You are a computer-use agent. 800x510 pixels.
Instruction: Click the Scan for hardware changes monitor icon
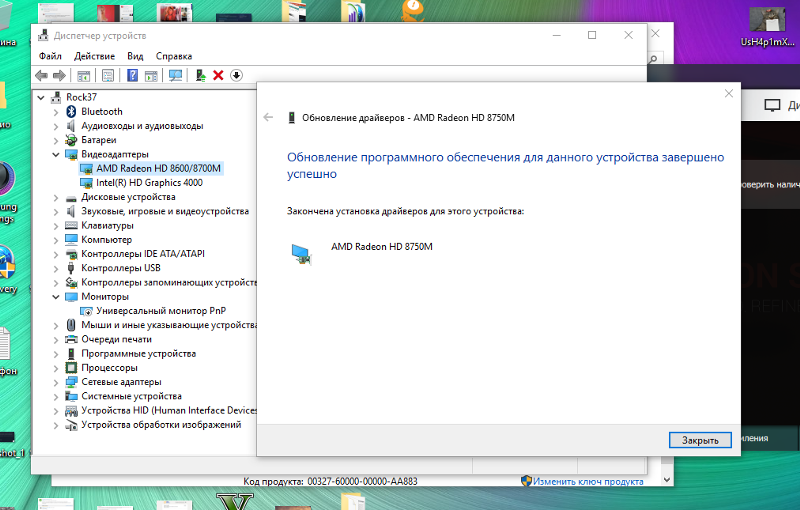[x=175, y=76]
